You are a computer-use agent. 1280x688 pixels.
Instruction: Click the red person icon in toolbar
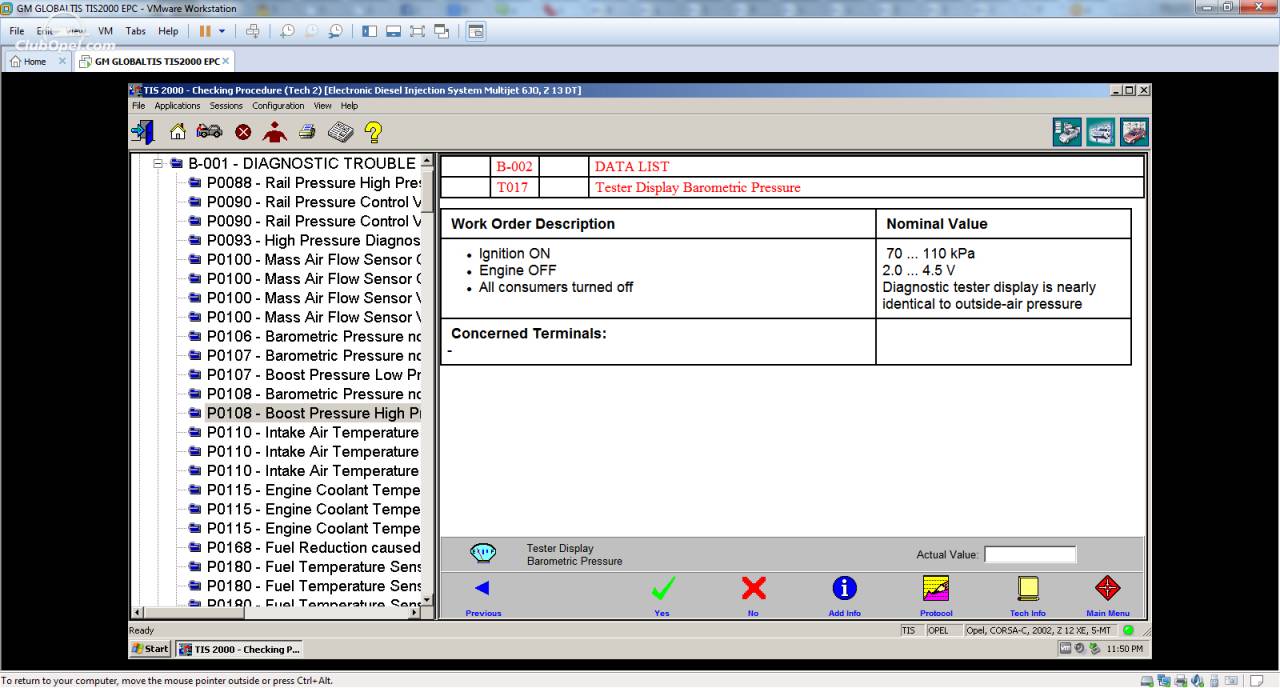[x=274, y=131]
